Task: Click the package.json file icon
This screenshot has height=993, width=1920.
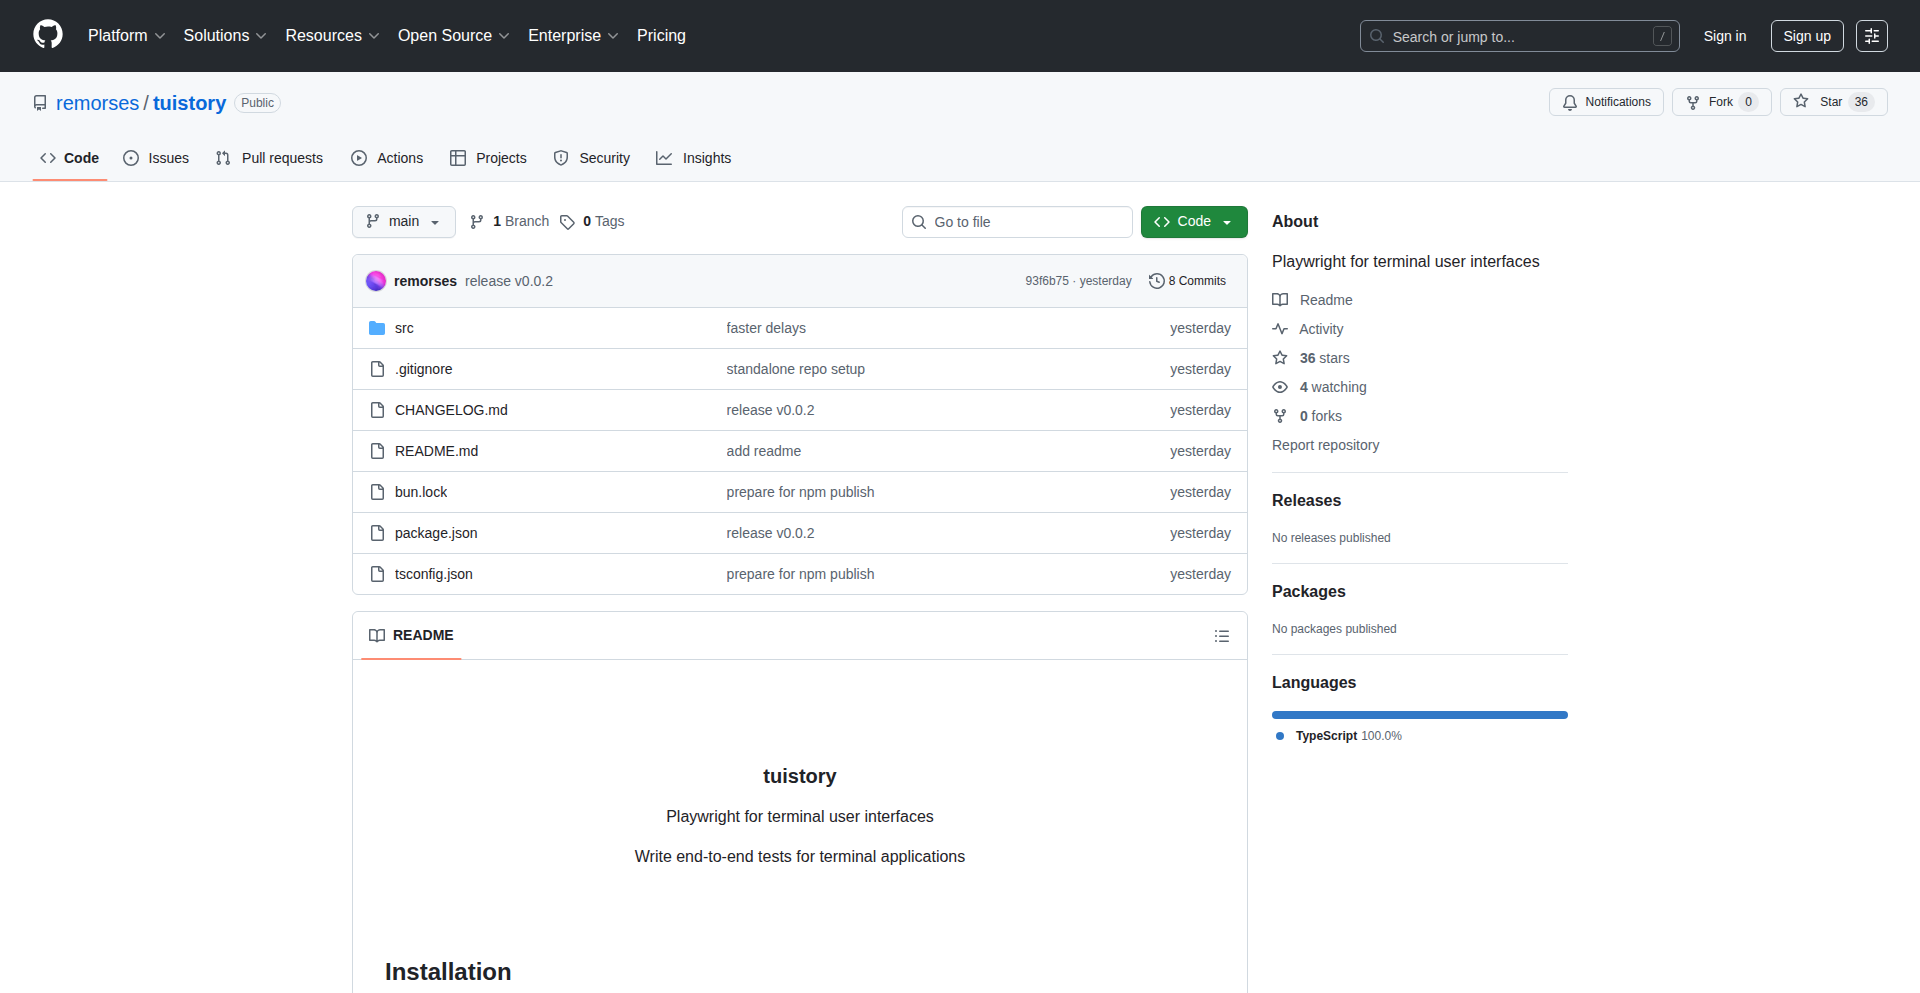Action: 377,533
